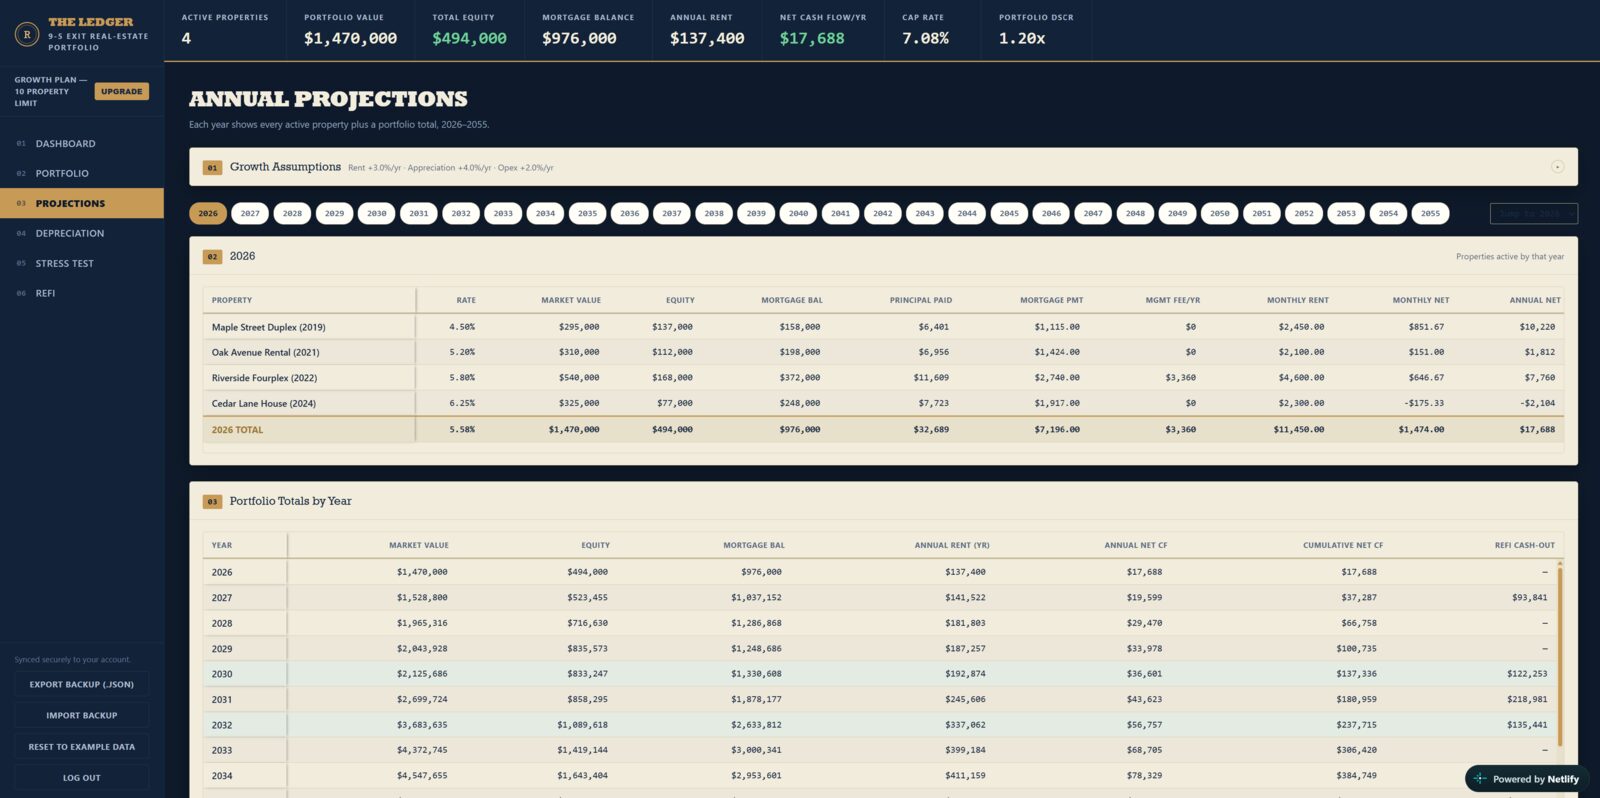Image resolution: width=1600 pixels, height=798 pixels.
Task: Click the Mgmt Fee/Yr column header
Action: (1173, 300)
